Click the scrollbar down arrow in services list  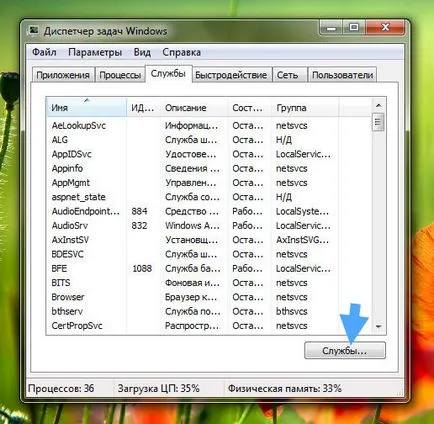[x=378, y=326]
